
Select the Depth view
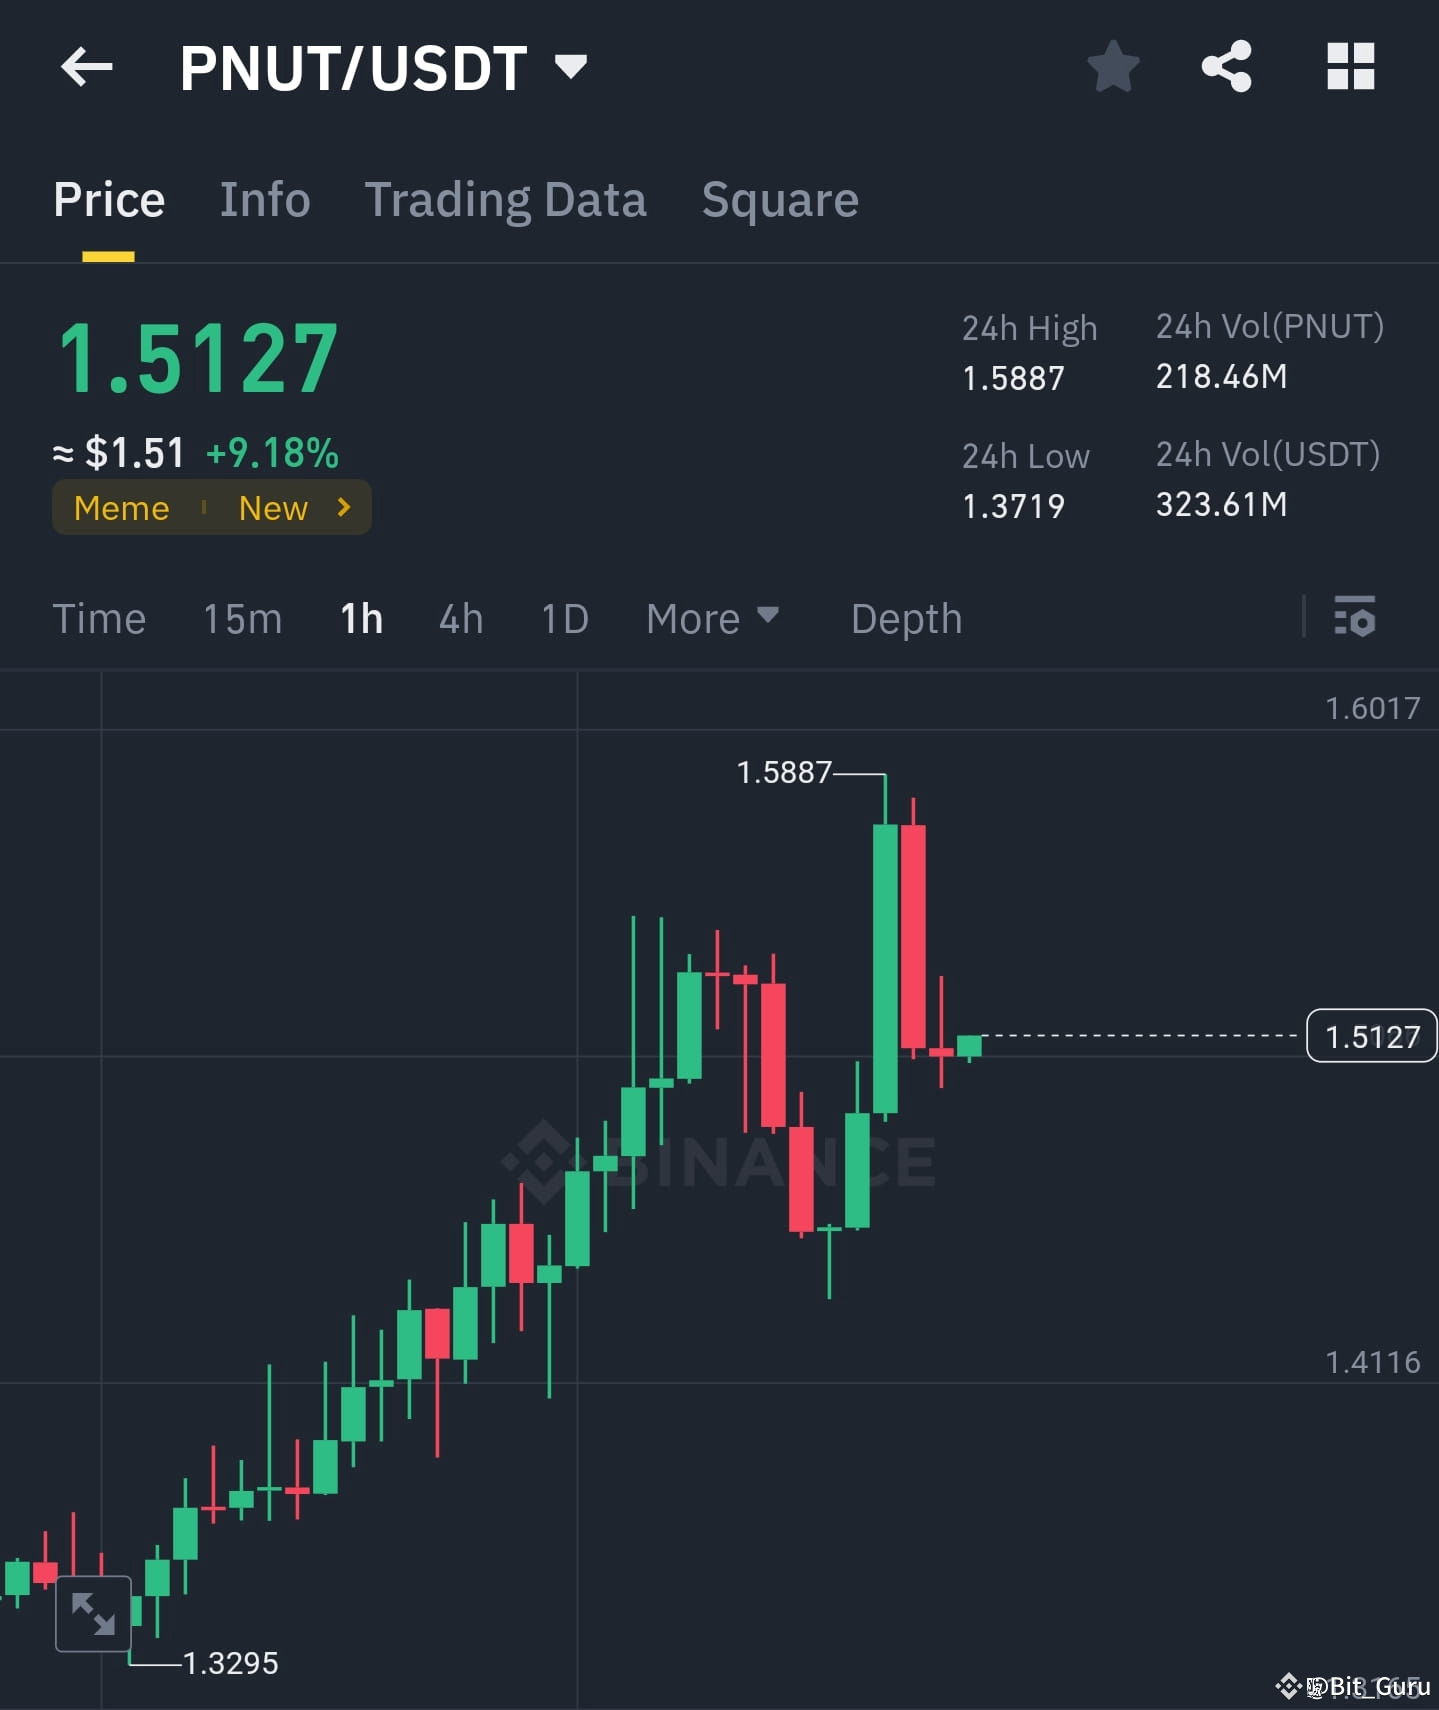click(905, 618)
